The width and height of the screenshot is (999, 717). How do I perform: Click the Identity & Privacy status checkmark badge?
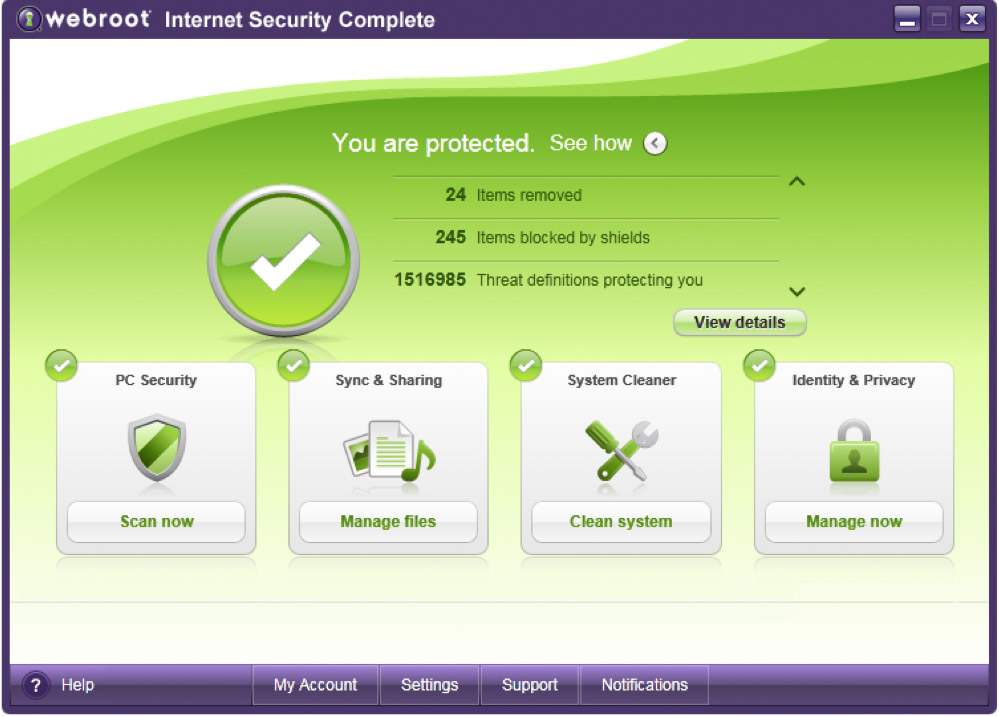point(759,366)
